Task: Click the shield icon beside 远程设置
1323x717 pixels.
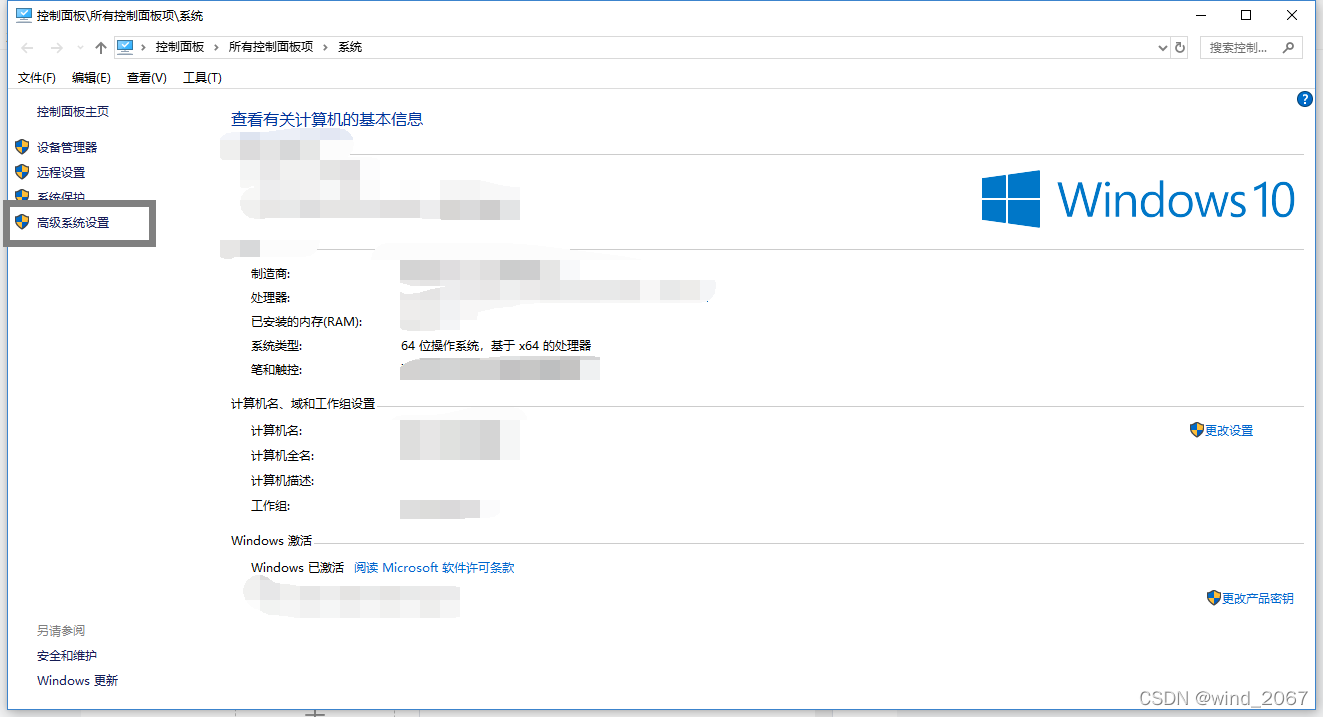Action: (23, 172)
